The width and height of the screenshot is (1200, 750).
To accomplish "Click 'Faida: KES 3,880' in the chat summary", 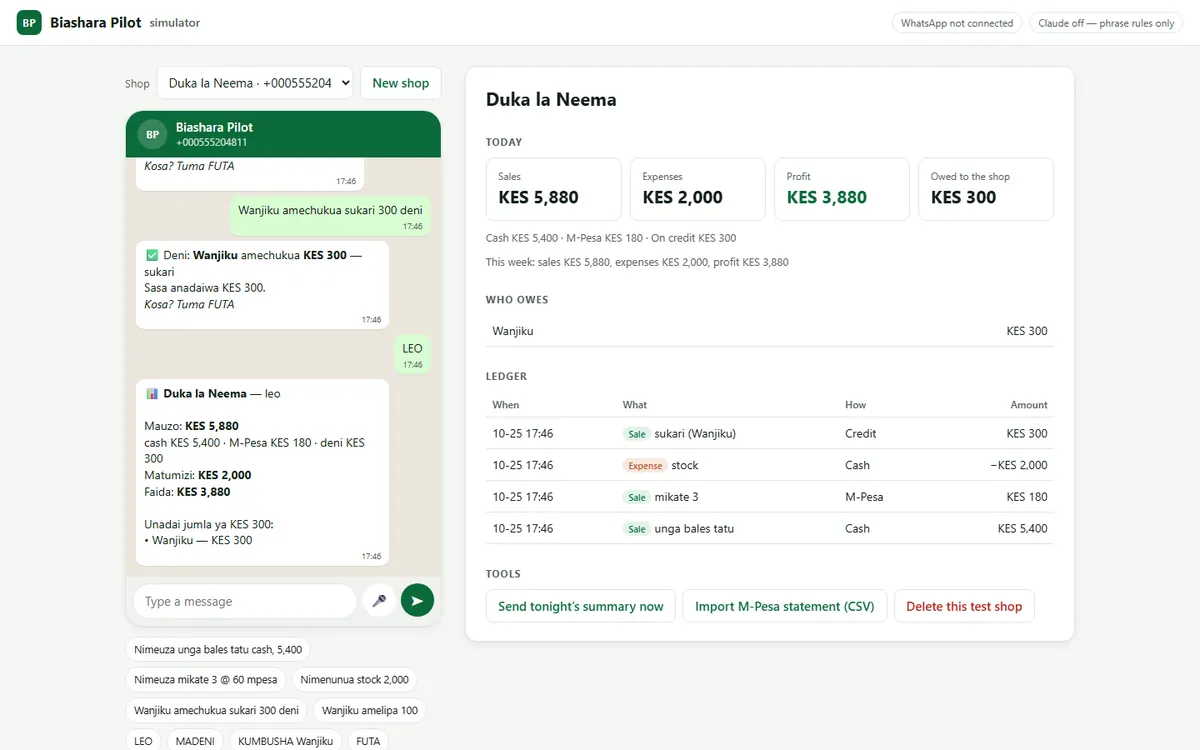I will [x=188, y=492].
